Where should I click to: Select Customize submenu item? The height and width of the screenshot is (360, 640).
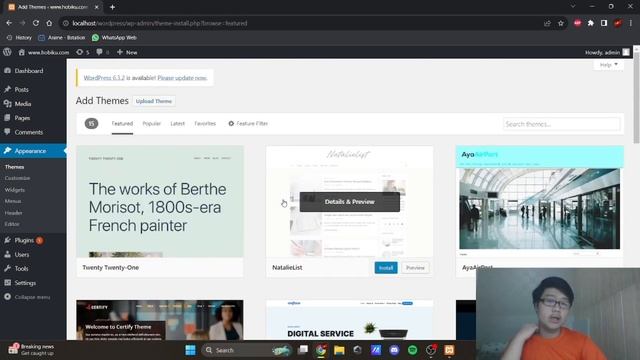[17, 178]
